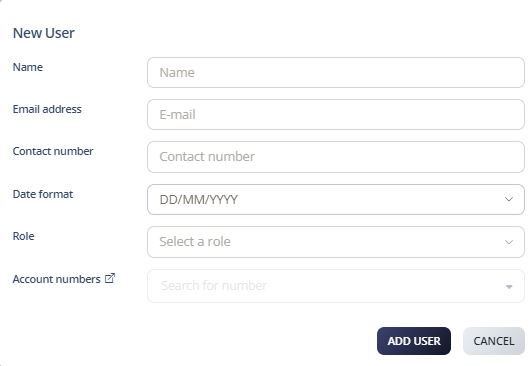Open the Account numbers search dropdown box
This screenshot has height=366, width=531.
(336, 286)
